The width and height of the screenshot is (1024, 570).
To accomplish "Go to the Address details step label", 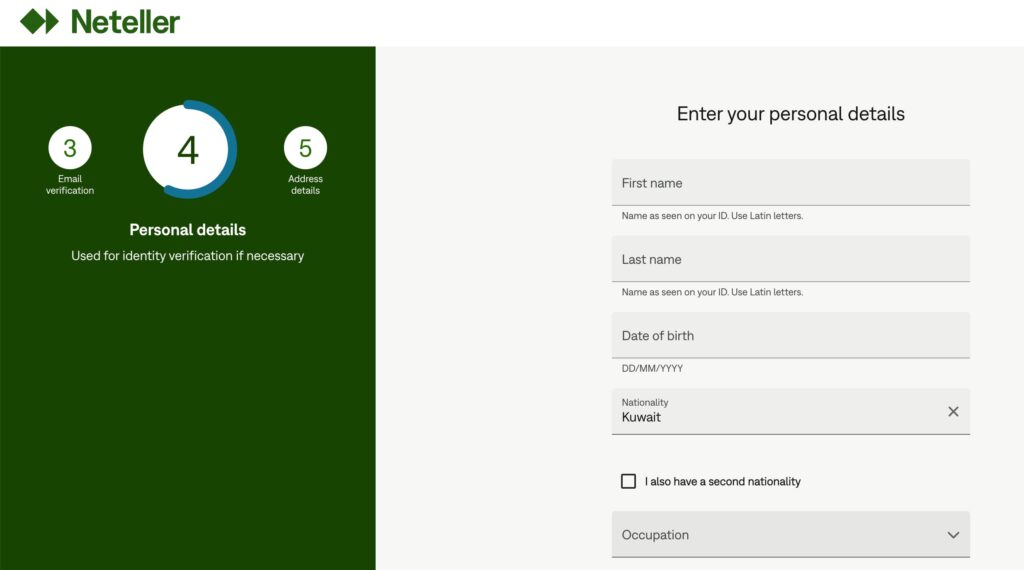I will [x=305, y=185].
